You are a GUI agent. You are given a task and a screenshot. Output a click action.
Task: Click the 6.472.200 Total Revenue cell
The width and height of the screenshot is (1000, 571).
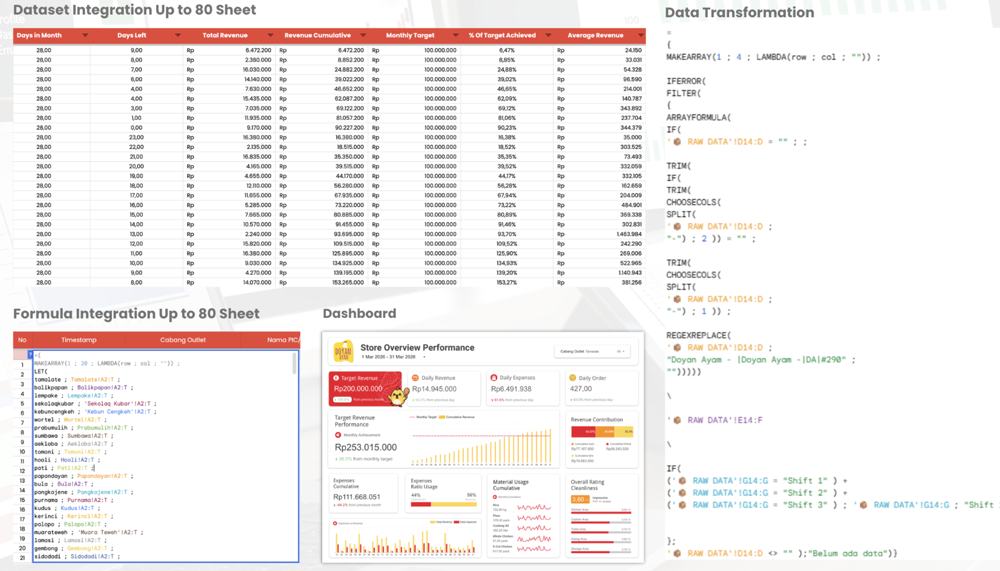pos(258,50)
